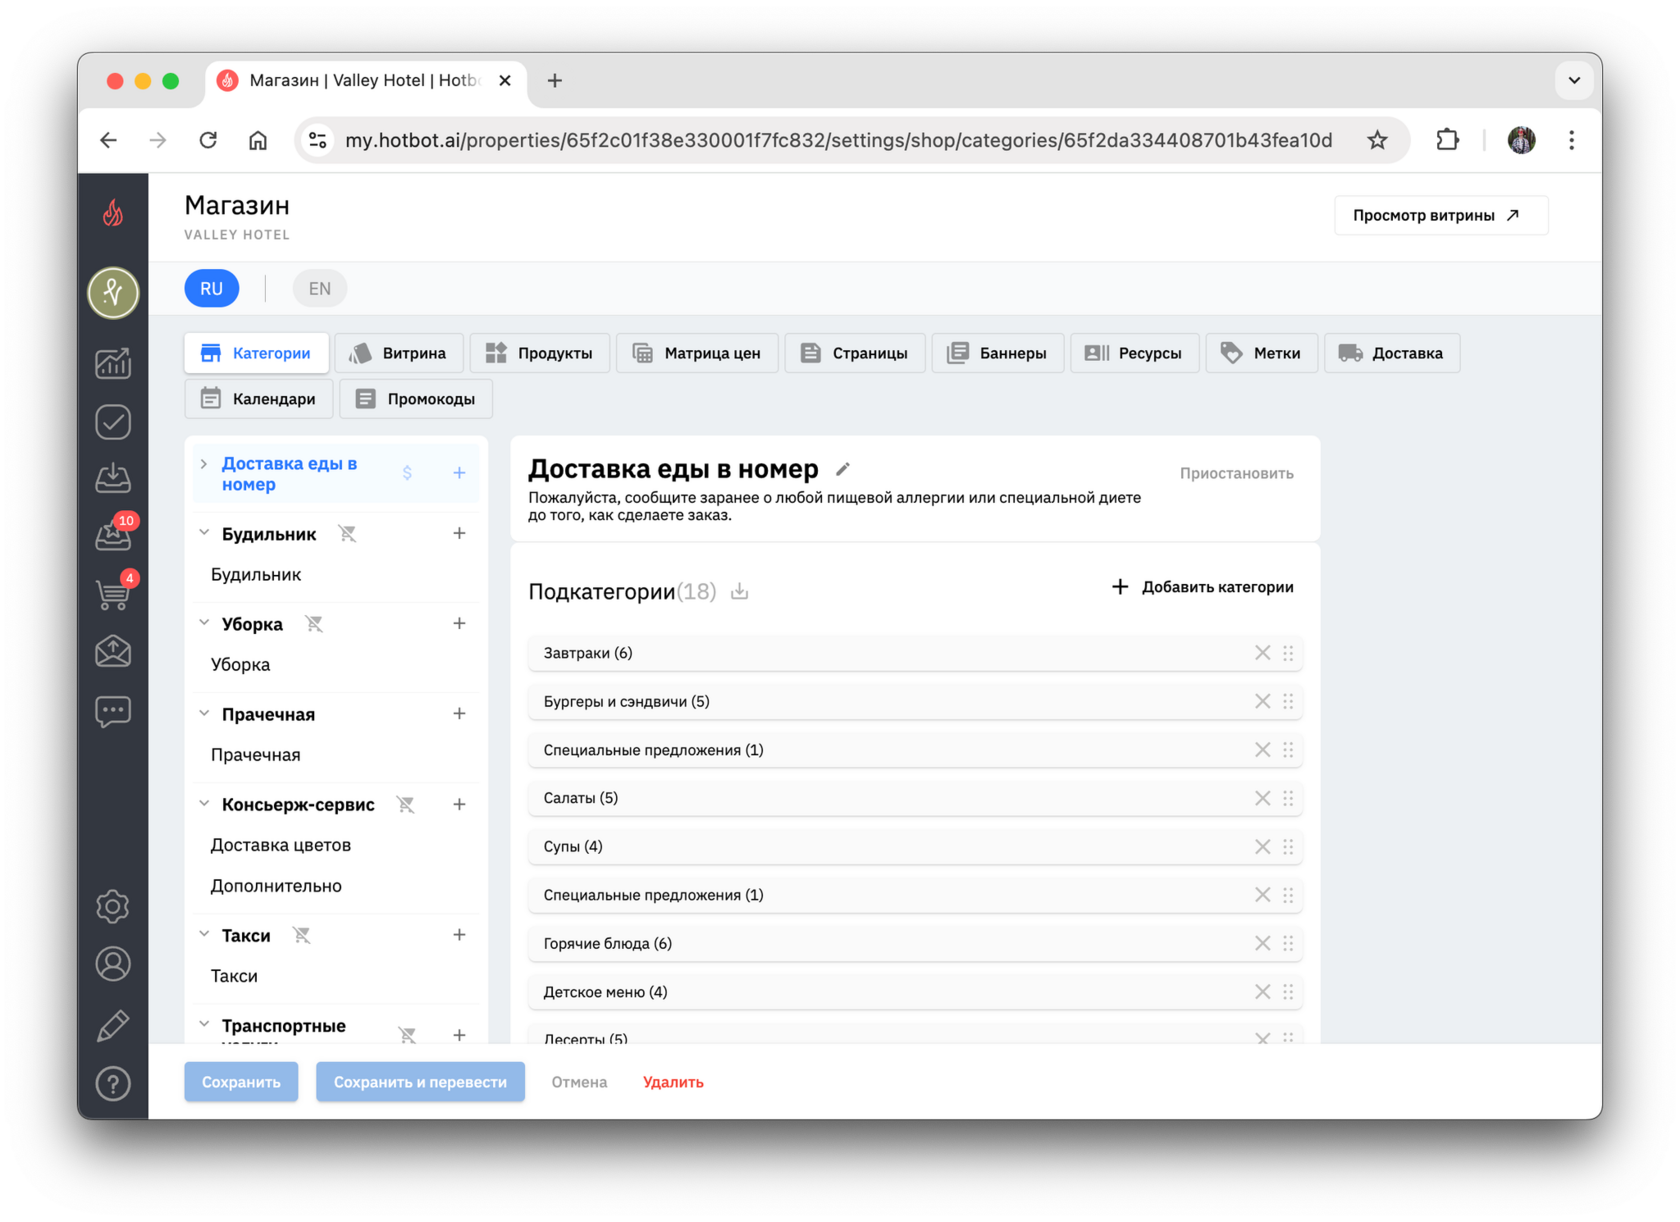Remove the Бургеры и сэндвичи subcategory
This screenshot has height=1222, width=1680.
[1262, 702]
